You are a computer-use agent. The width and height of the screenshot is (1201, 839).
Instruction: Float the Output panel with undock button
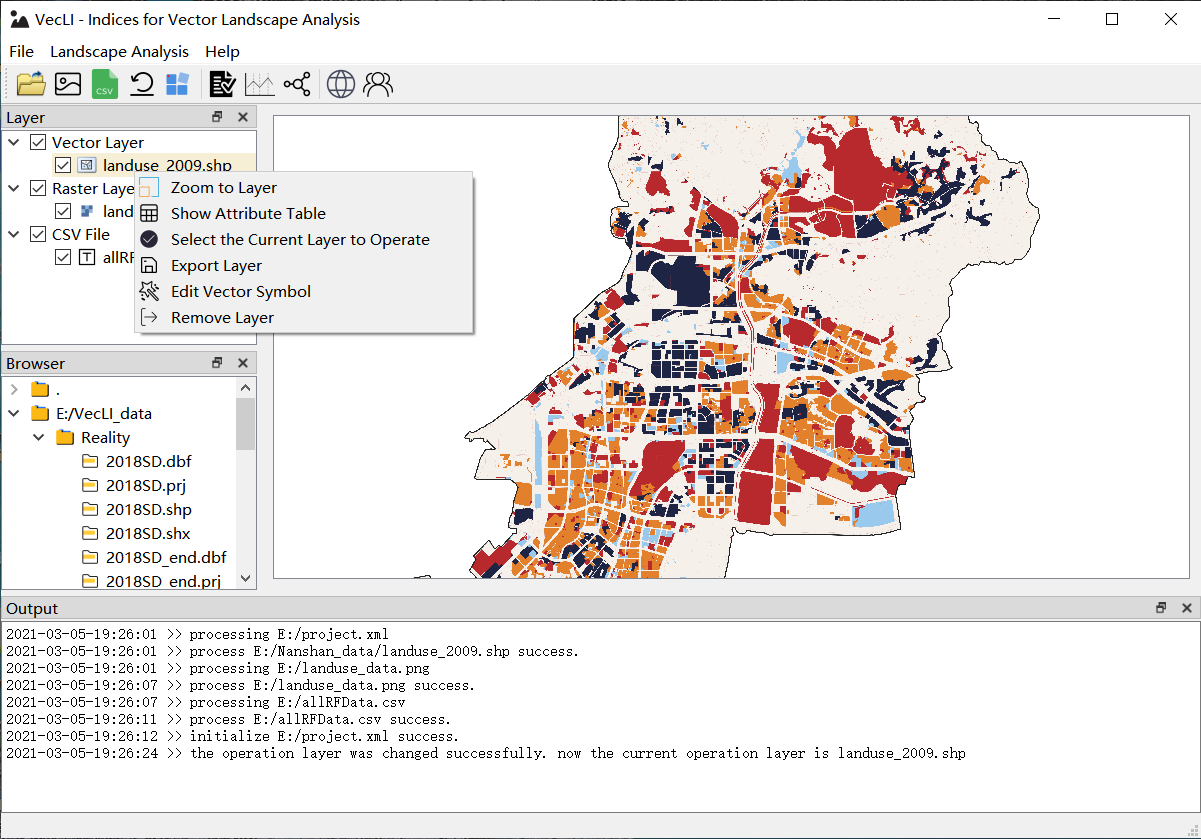(x=1161, y=608)
